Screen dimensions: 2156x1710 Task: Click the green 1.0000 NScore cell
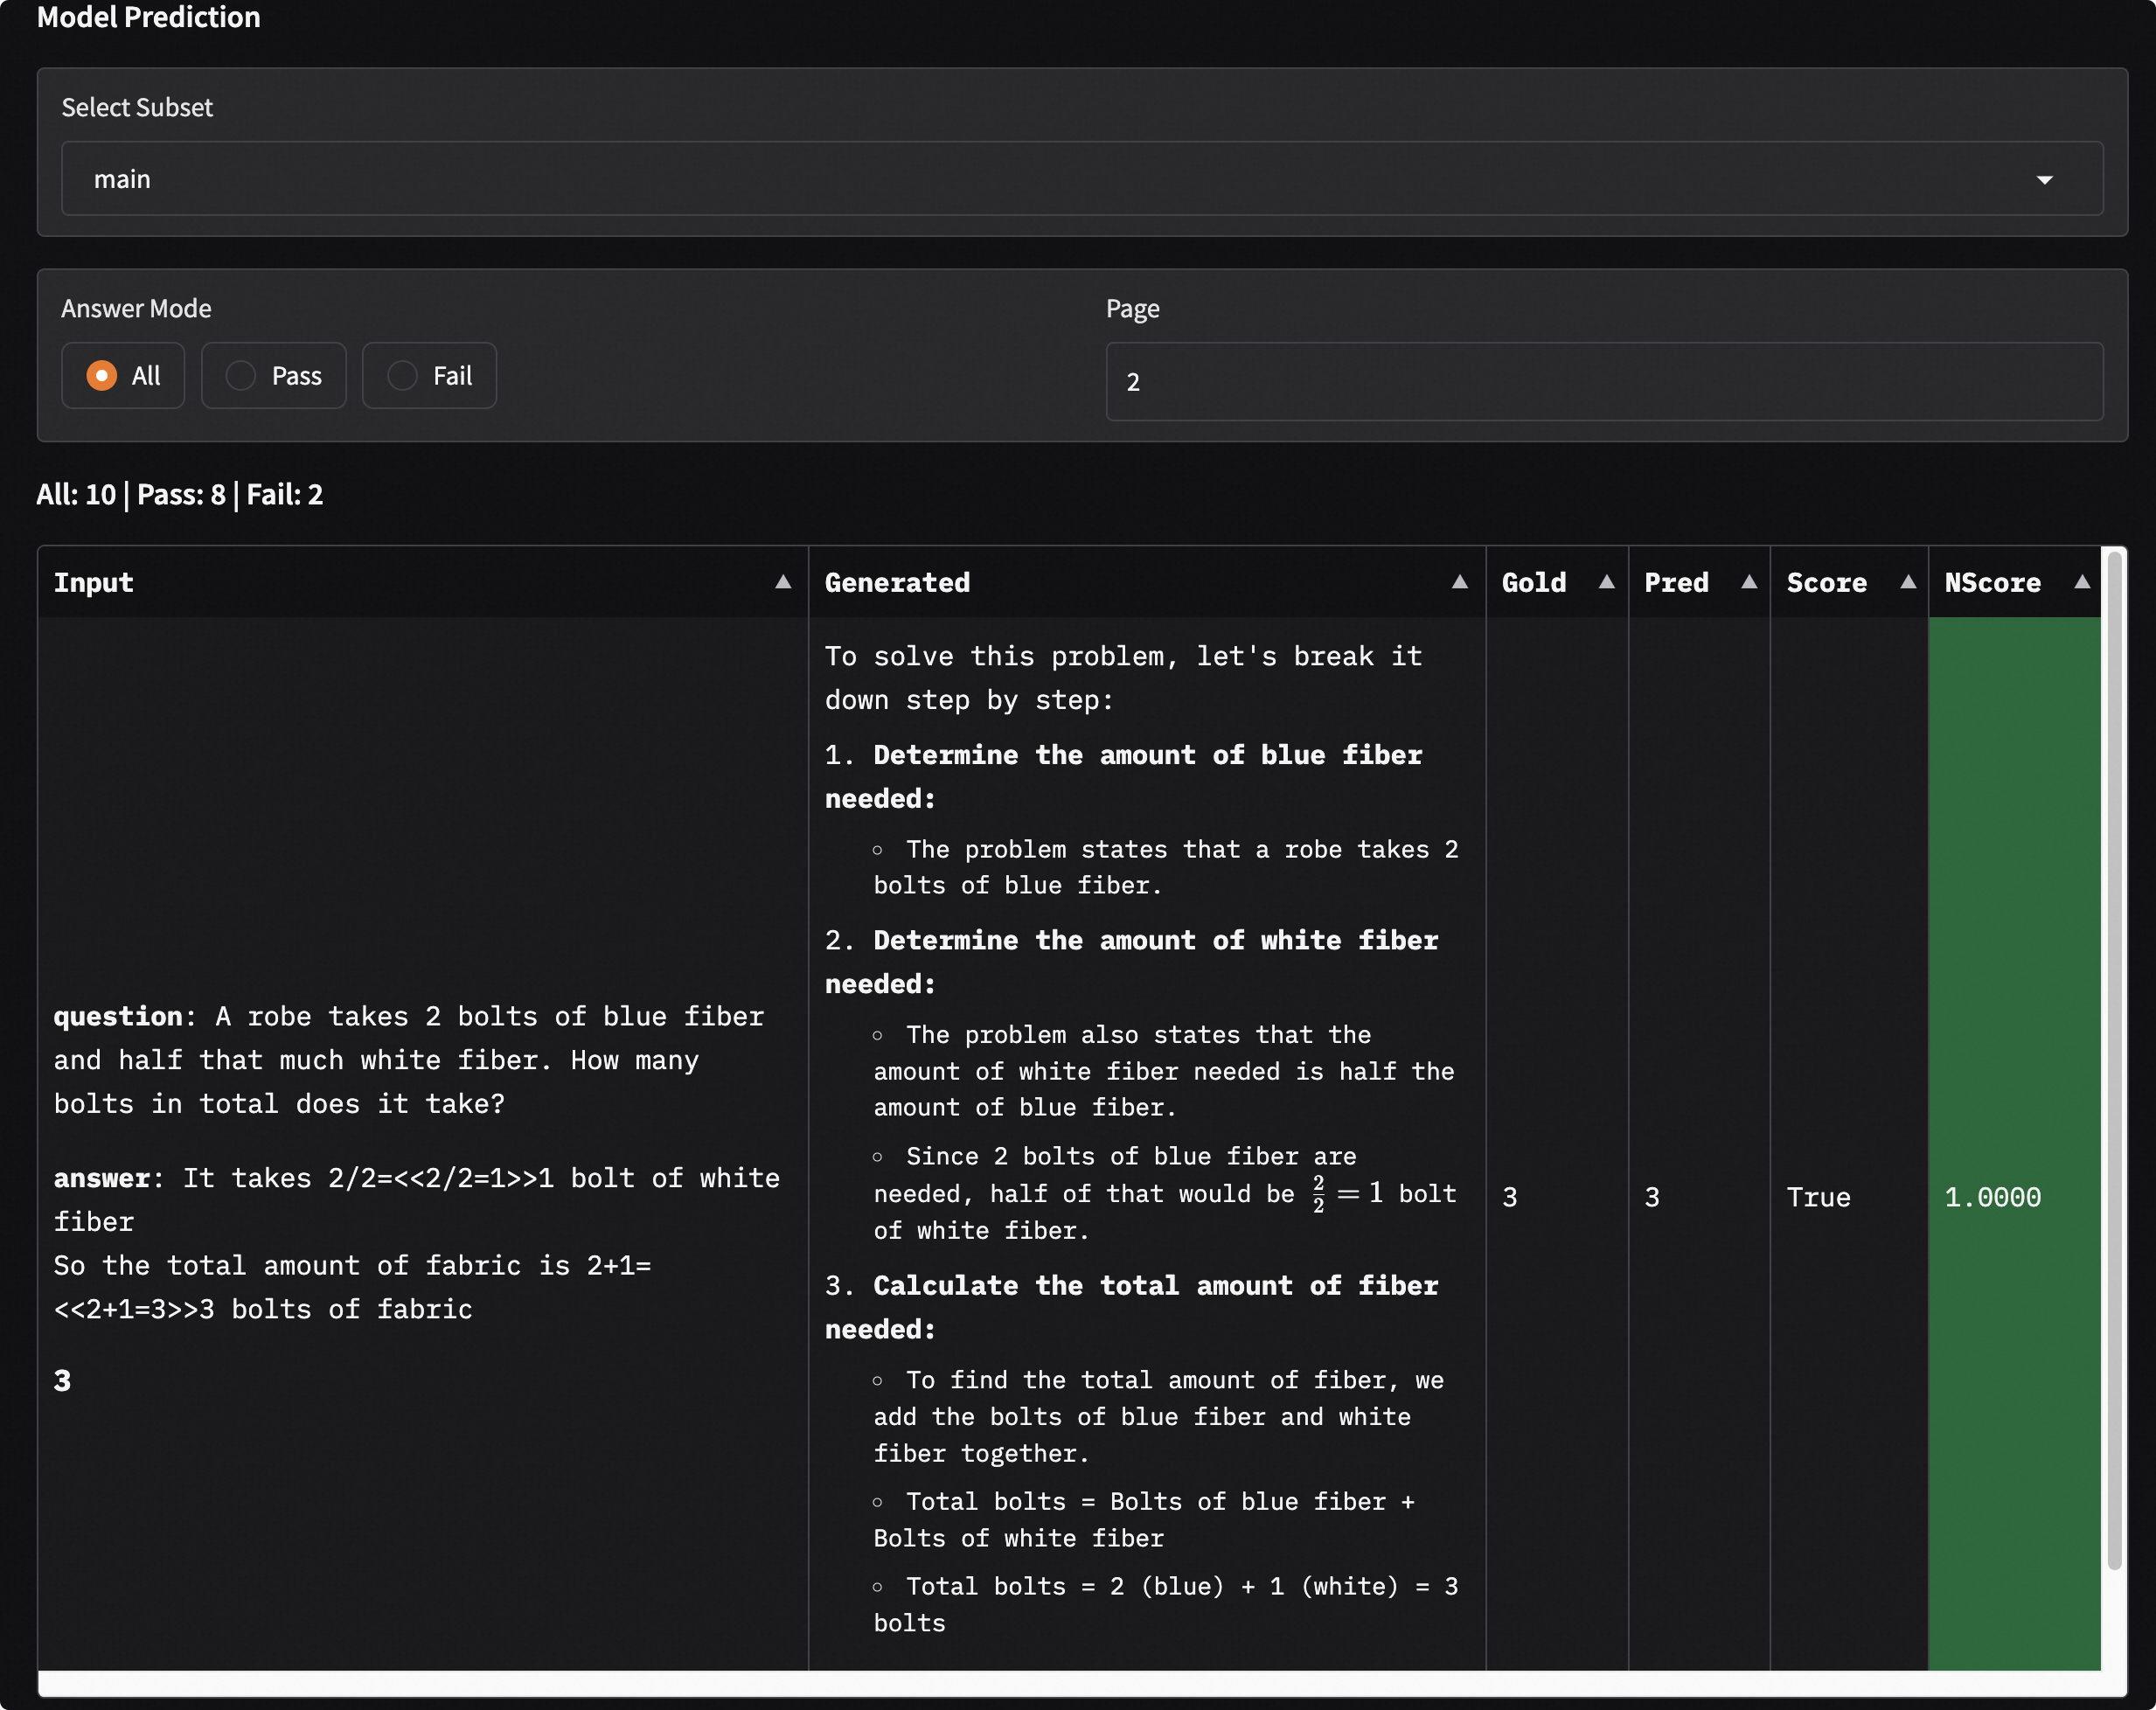point(1992,1197)
